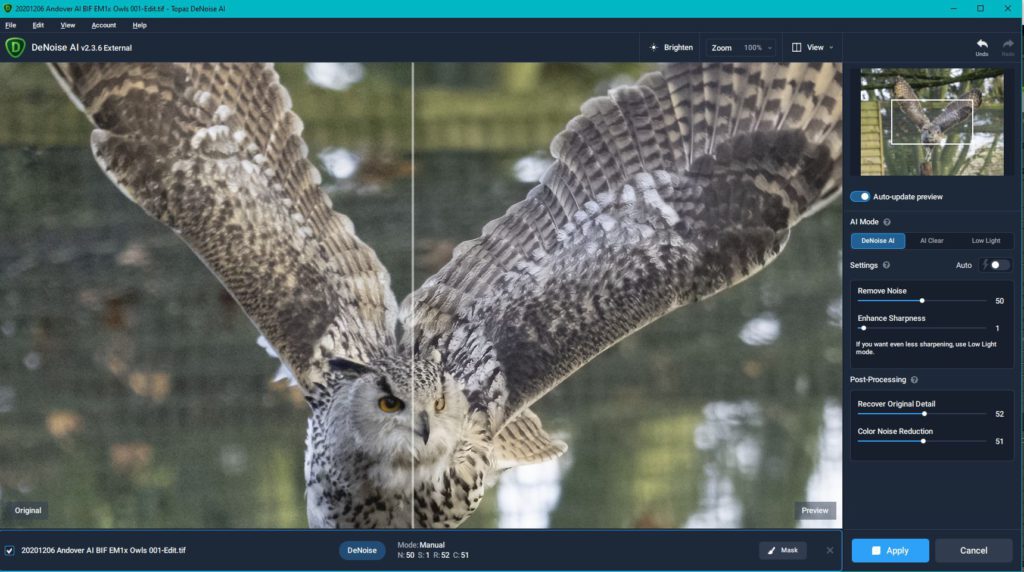Viewport: 1024px width, 572px height.
Task: Click the DeNoise AI shield logo
Action: click(15, 48)
